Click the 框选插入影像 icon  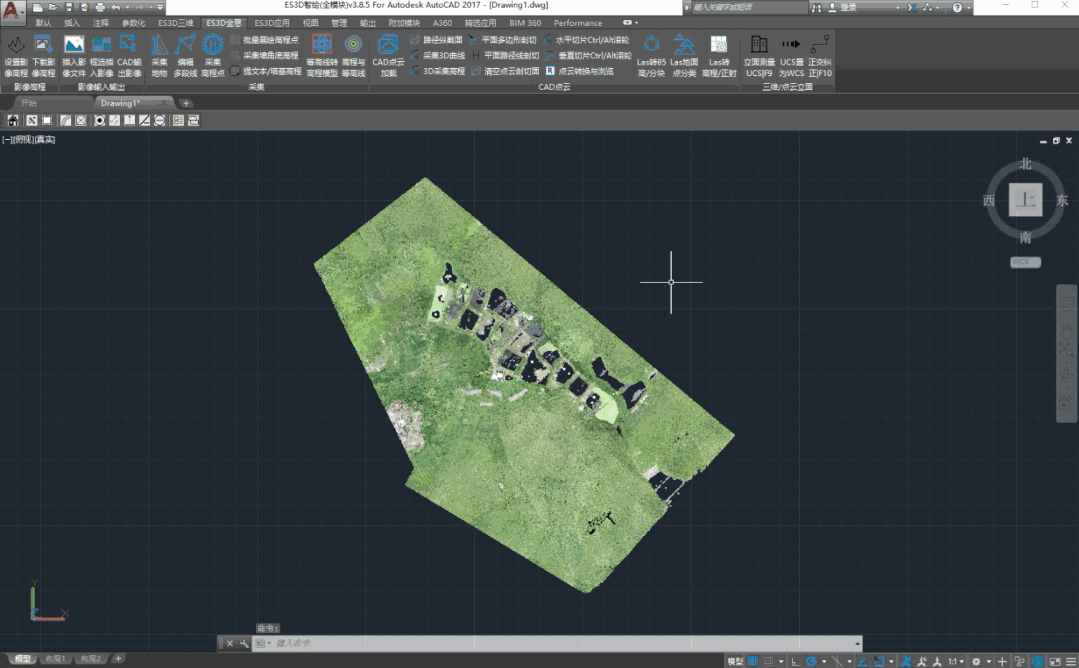point(101,56)
